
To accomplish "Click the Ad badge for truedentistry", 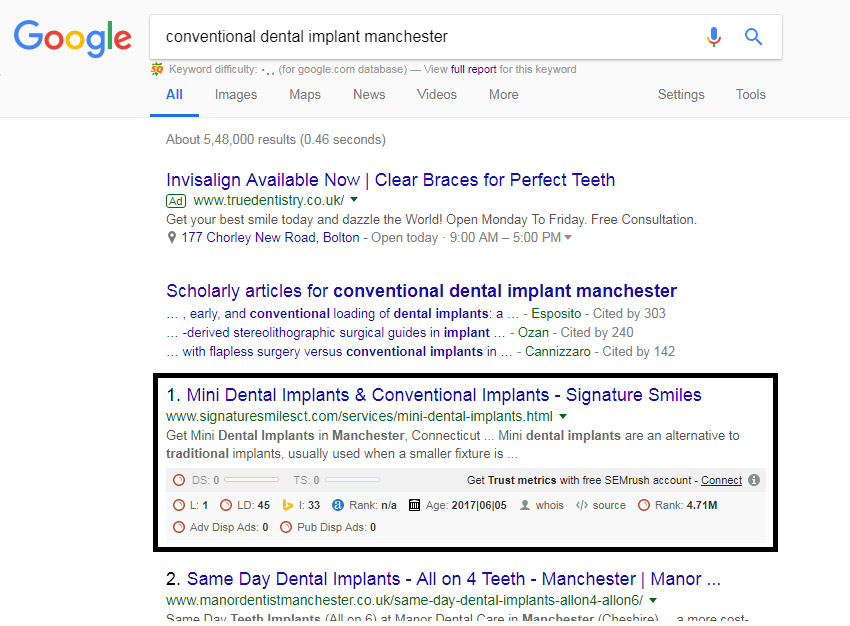I will pos(176,201).
